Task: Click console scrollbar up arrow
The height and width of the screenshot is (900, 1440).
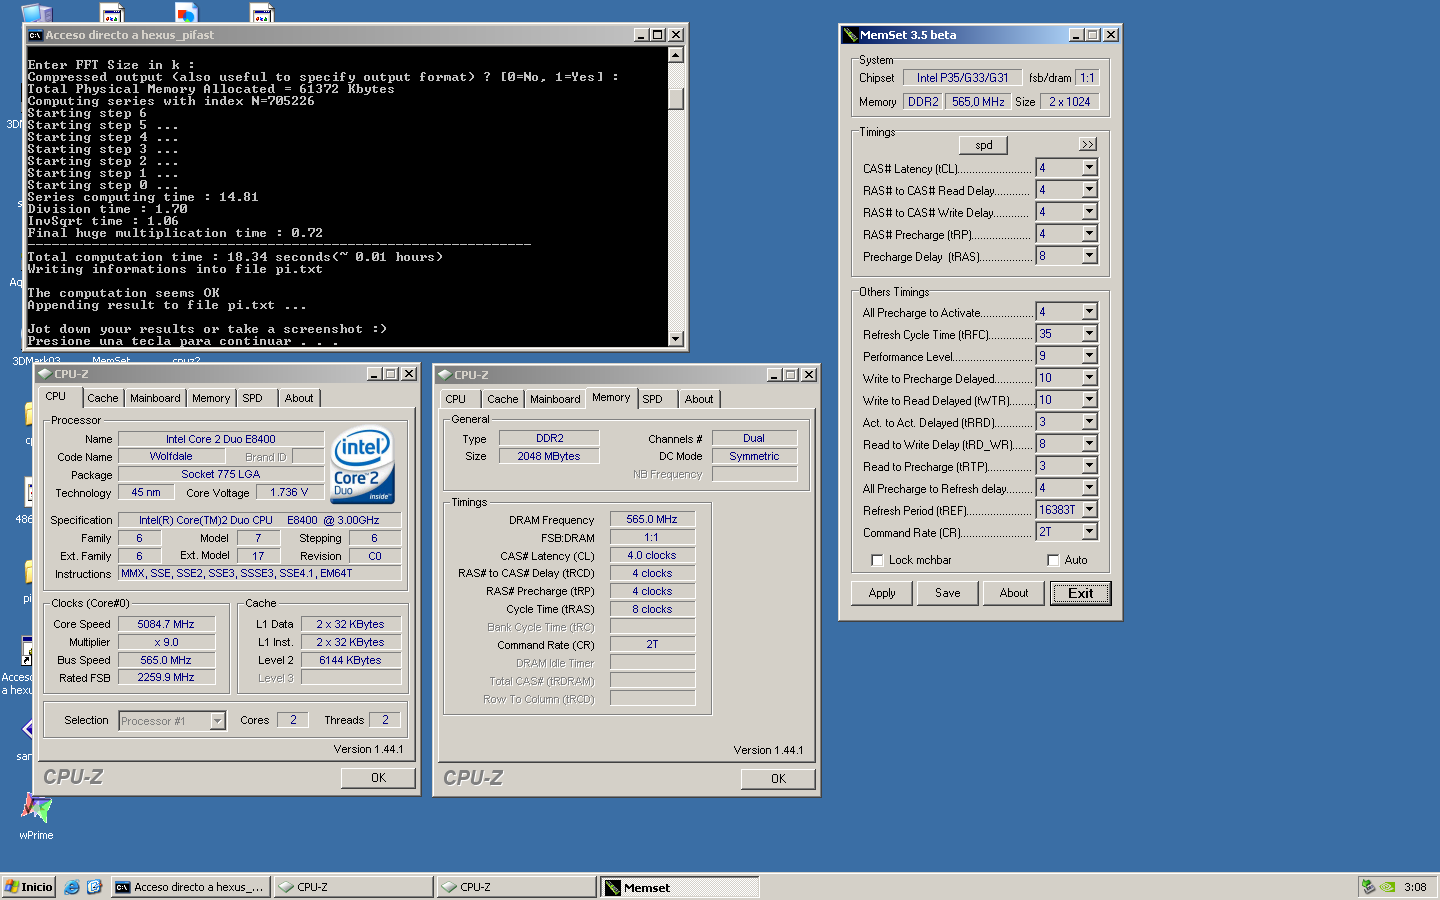Action: click(676, 56)
